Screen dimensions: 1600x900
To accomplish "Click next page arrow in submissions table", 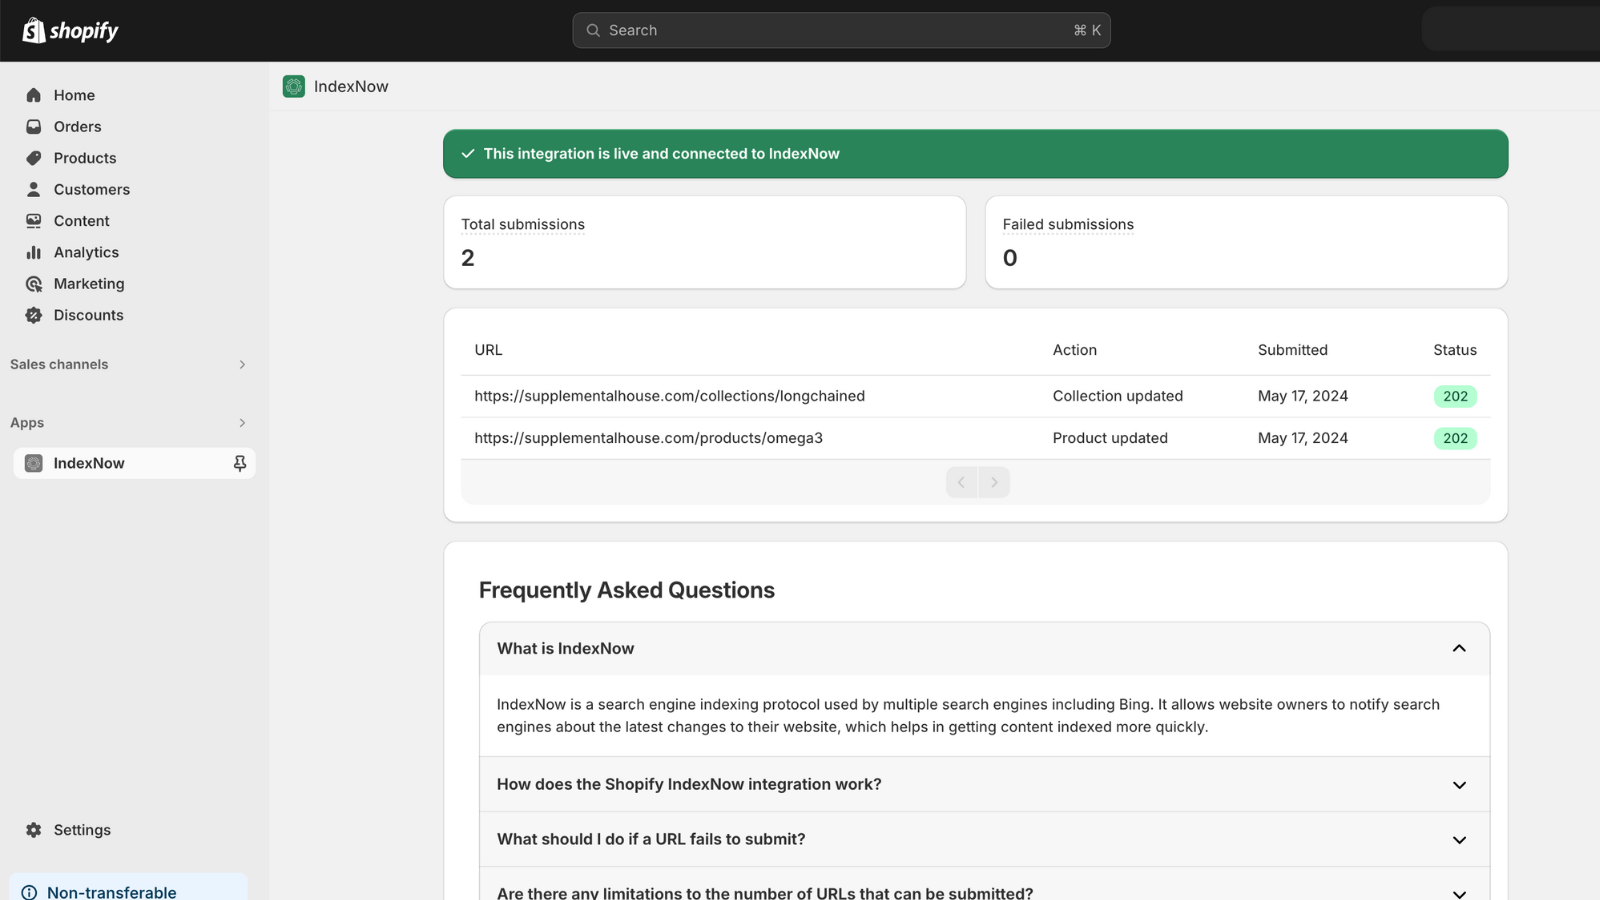I will coord(994,482).
